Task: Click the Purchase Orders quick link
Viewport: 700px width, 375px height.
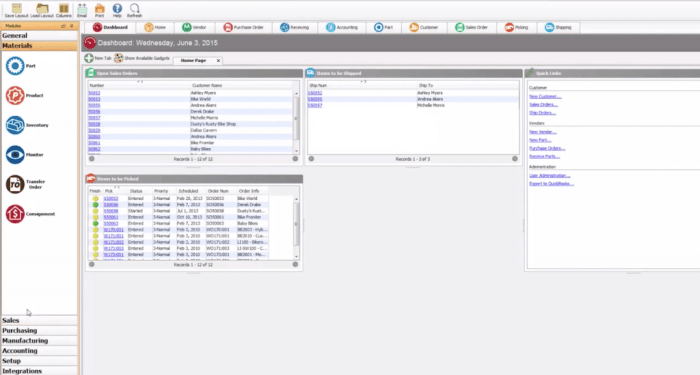Action: click(547, 148)
